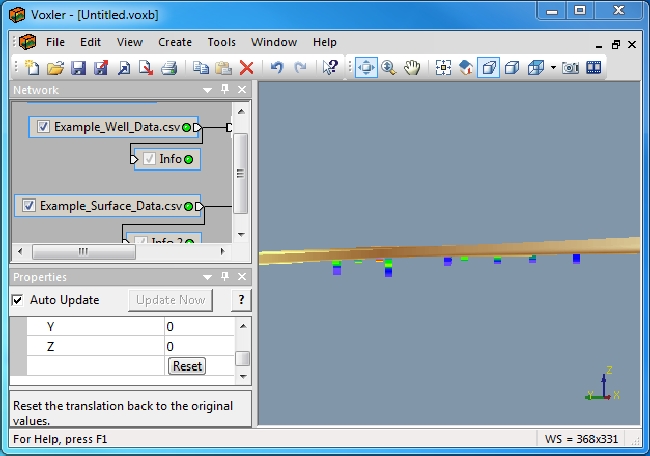Toggle the highlighted perspective cube view icon

pyautogui.click(x=489, y=68)
